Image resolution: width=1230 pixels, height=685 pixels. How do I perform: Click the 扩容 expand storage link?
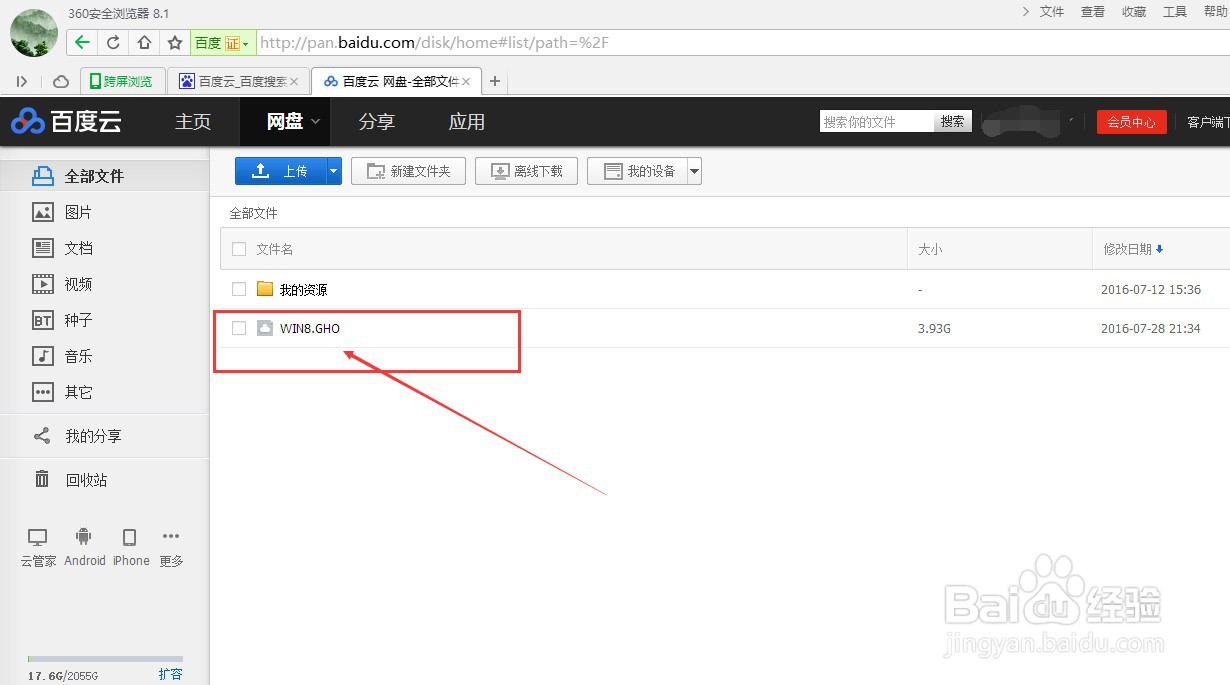point(170,674)
